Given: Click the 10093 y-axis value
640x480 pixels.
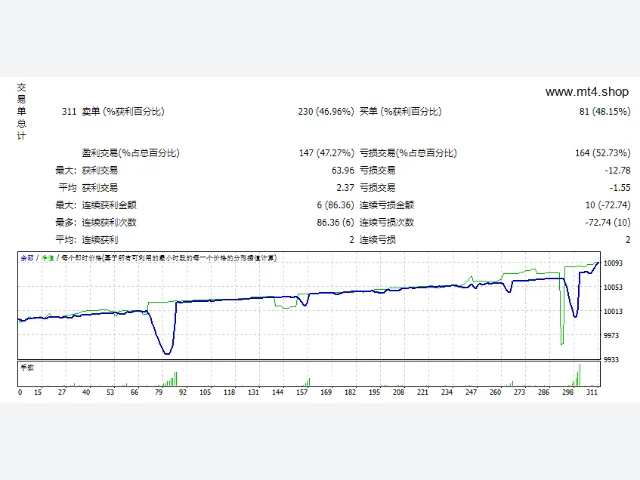Looking at the screenshot, I should [x=613, y=263].
